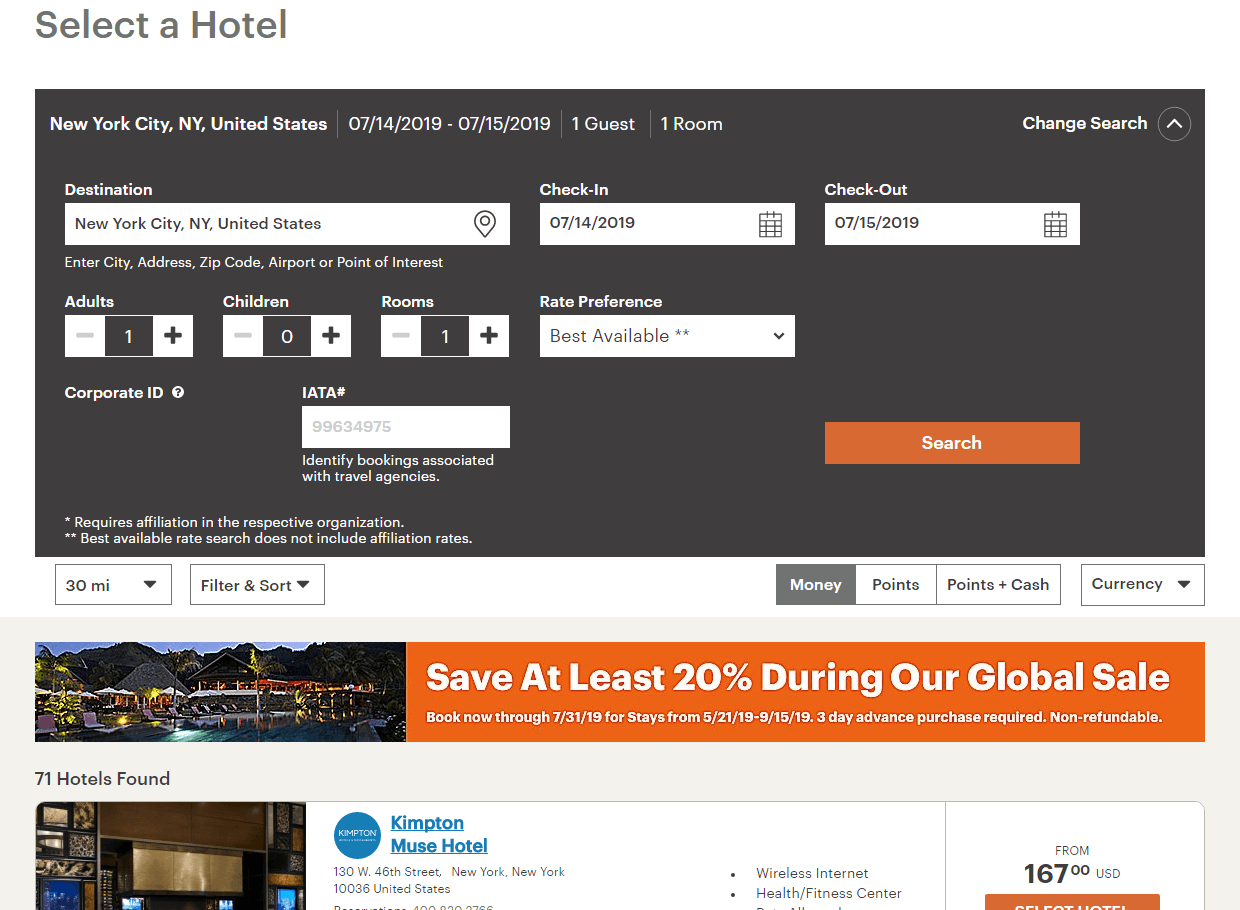Click the Kimpton brand logo icon
Image resolution: width=1240 pixels, height=910 pixels.
[357, 835]
